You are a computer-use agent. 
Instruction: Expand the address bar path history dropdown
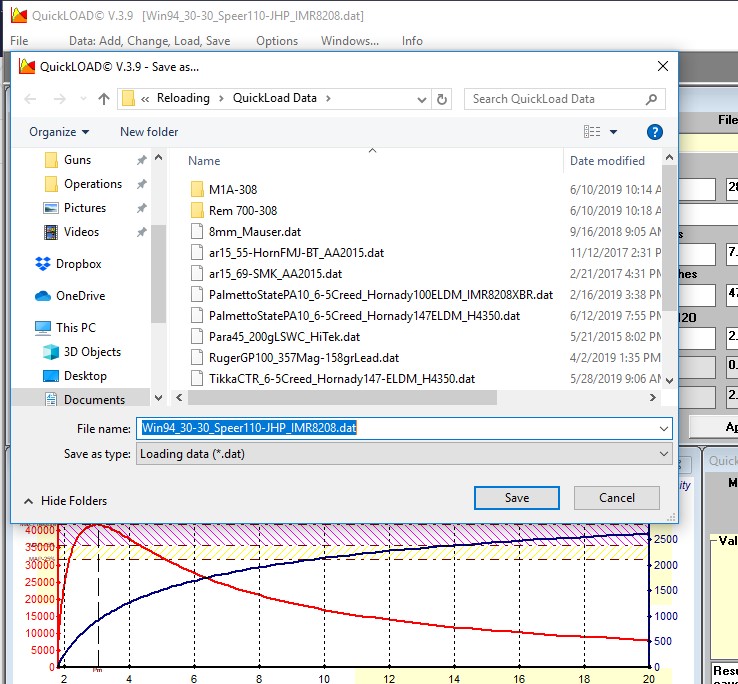[422, 99]
